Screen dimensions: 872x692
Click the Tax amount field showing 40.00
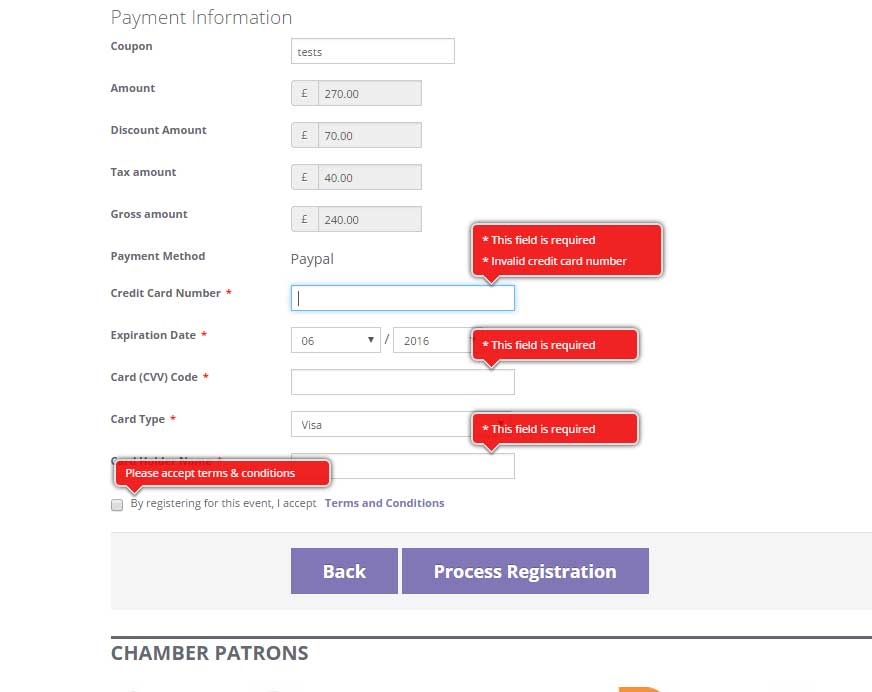click(x=369, y=177)
